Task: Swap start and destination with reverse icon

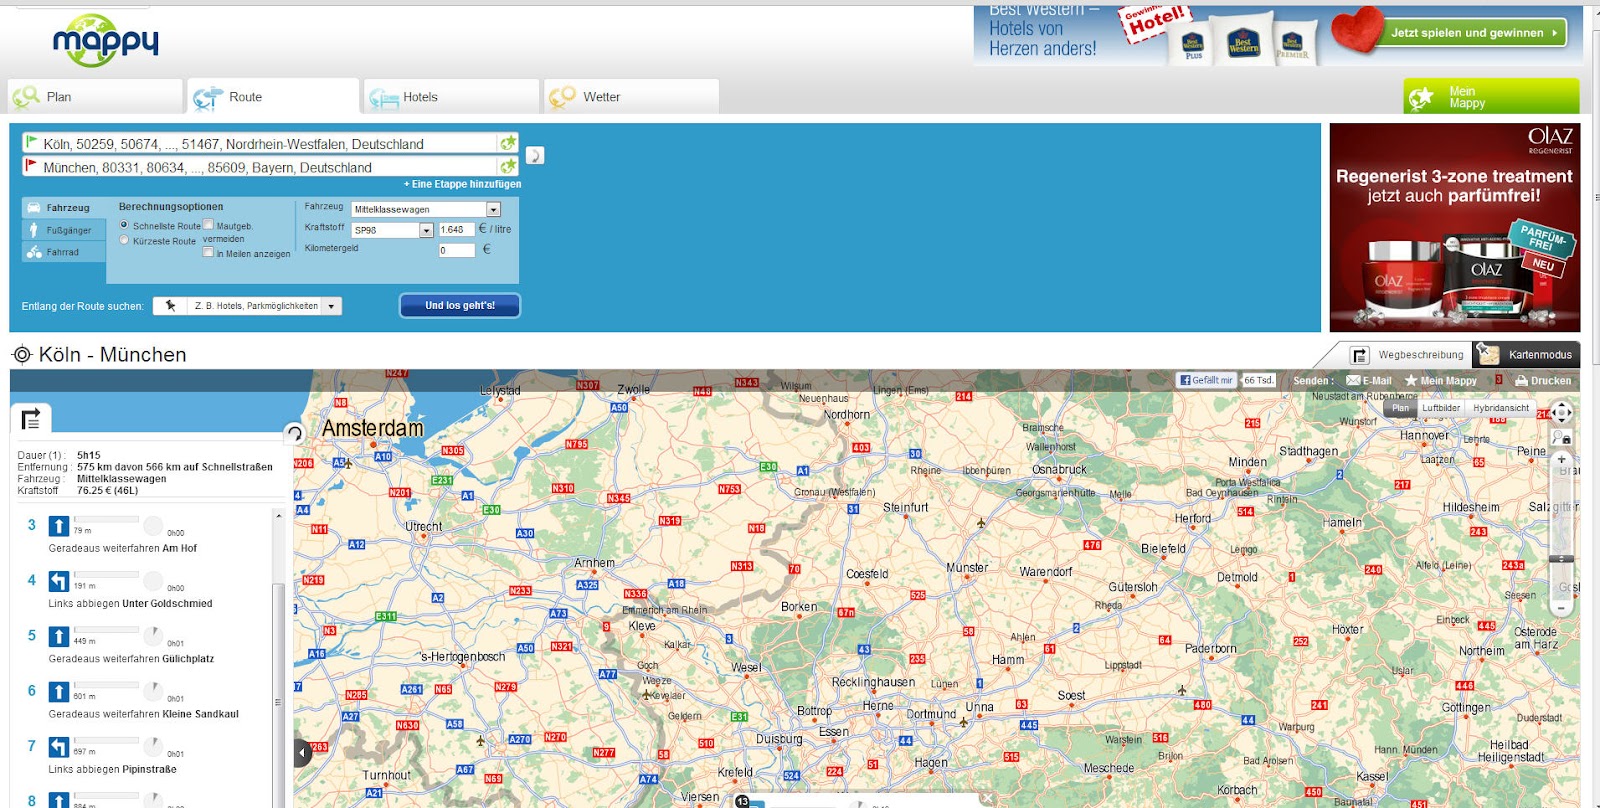Action: 535,155
